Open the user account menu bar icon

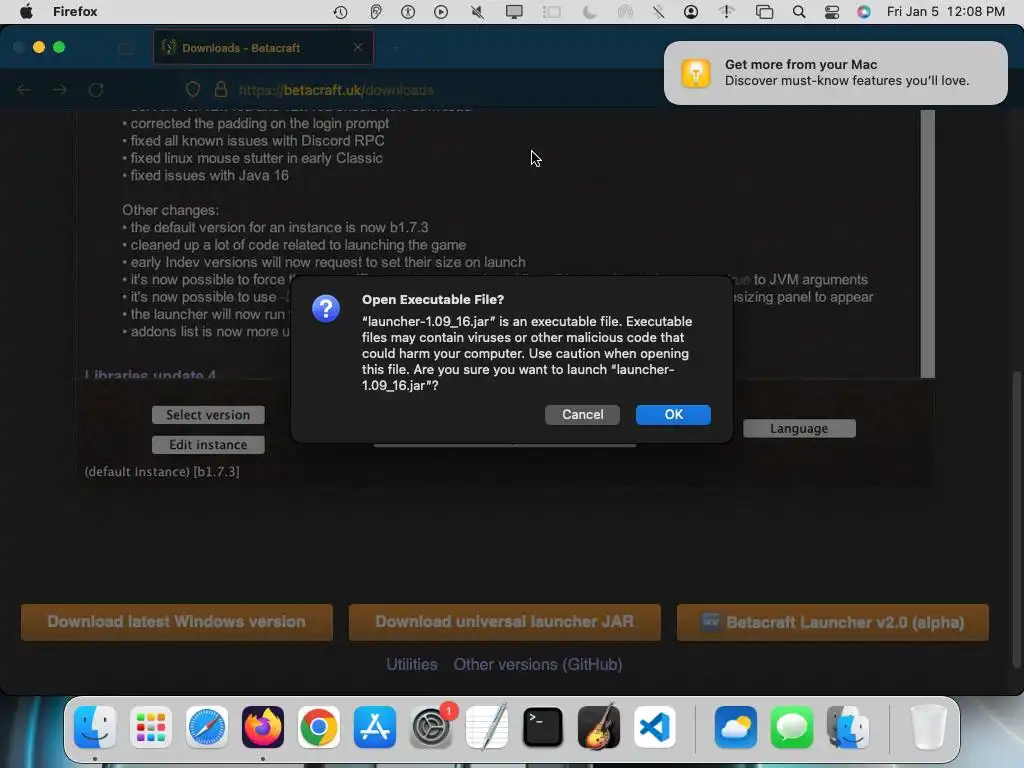[690, 12]
